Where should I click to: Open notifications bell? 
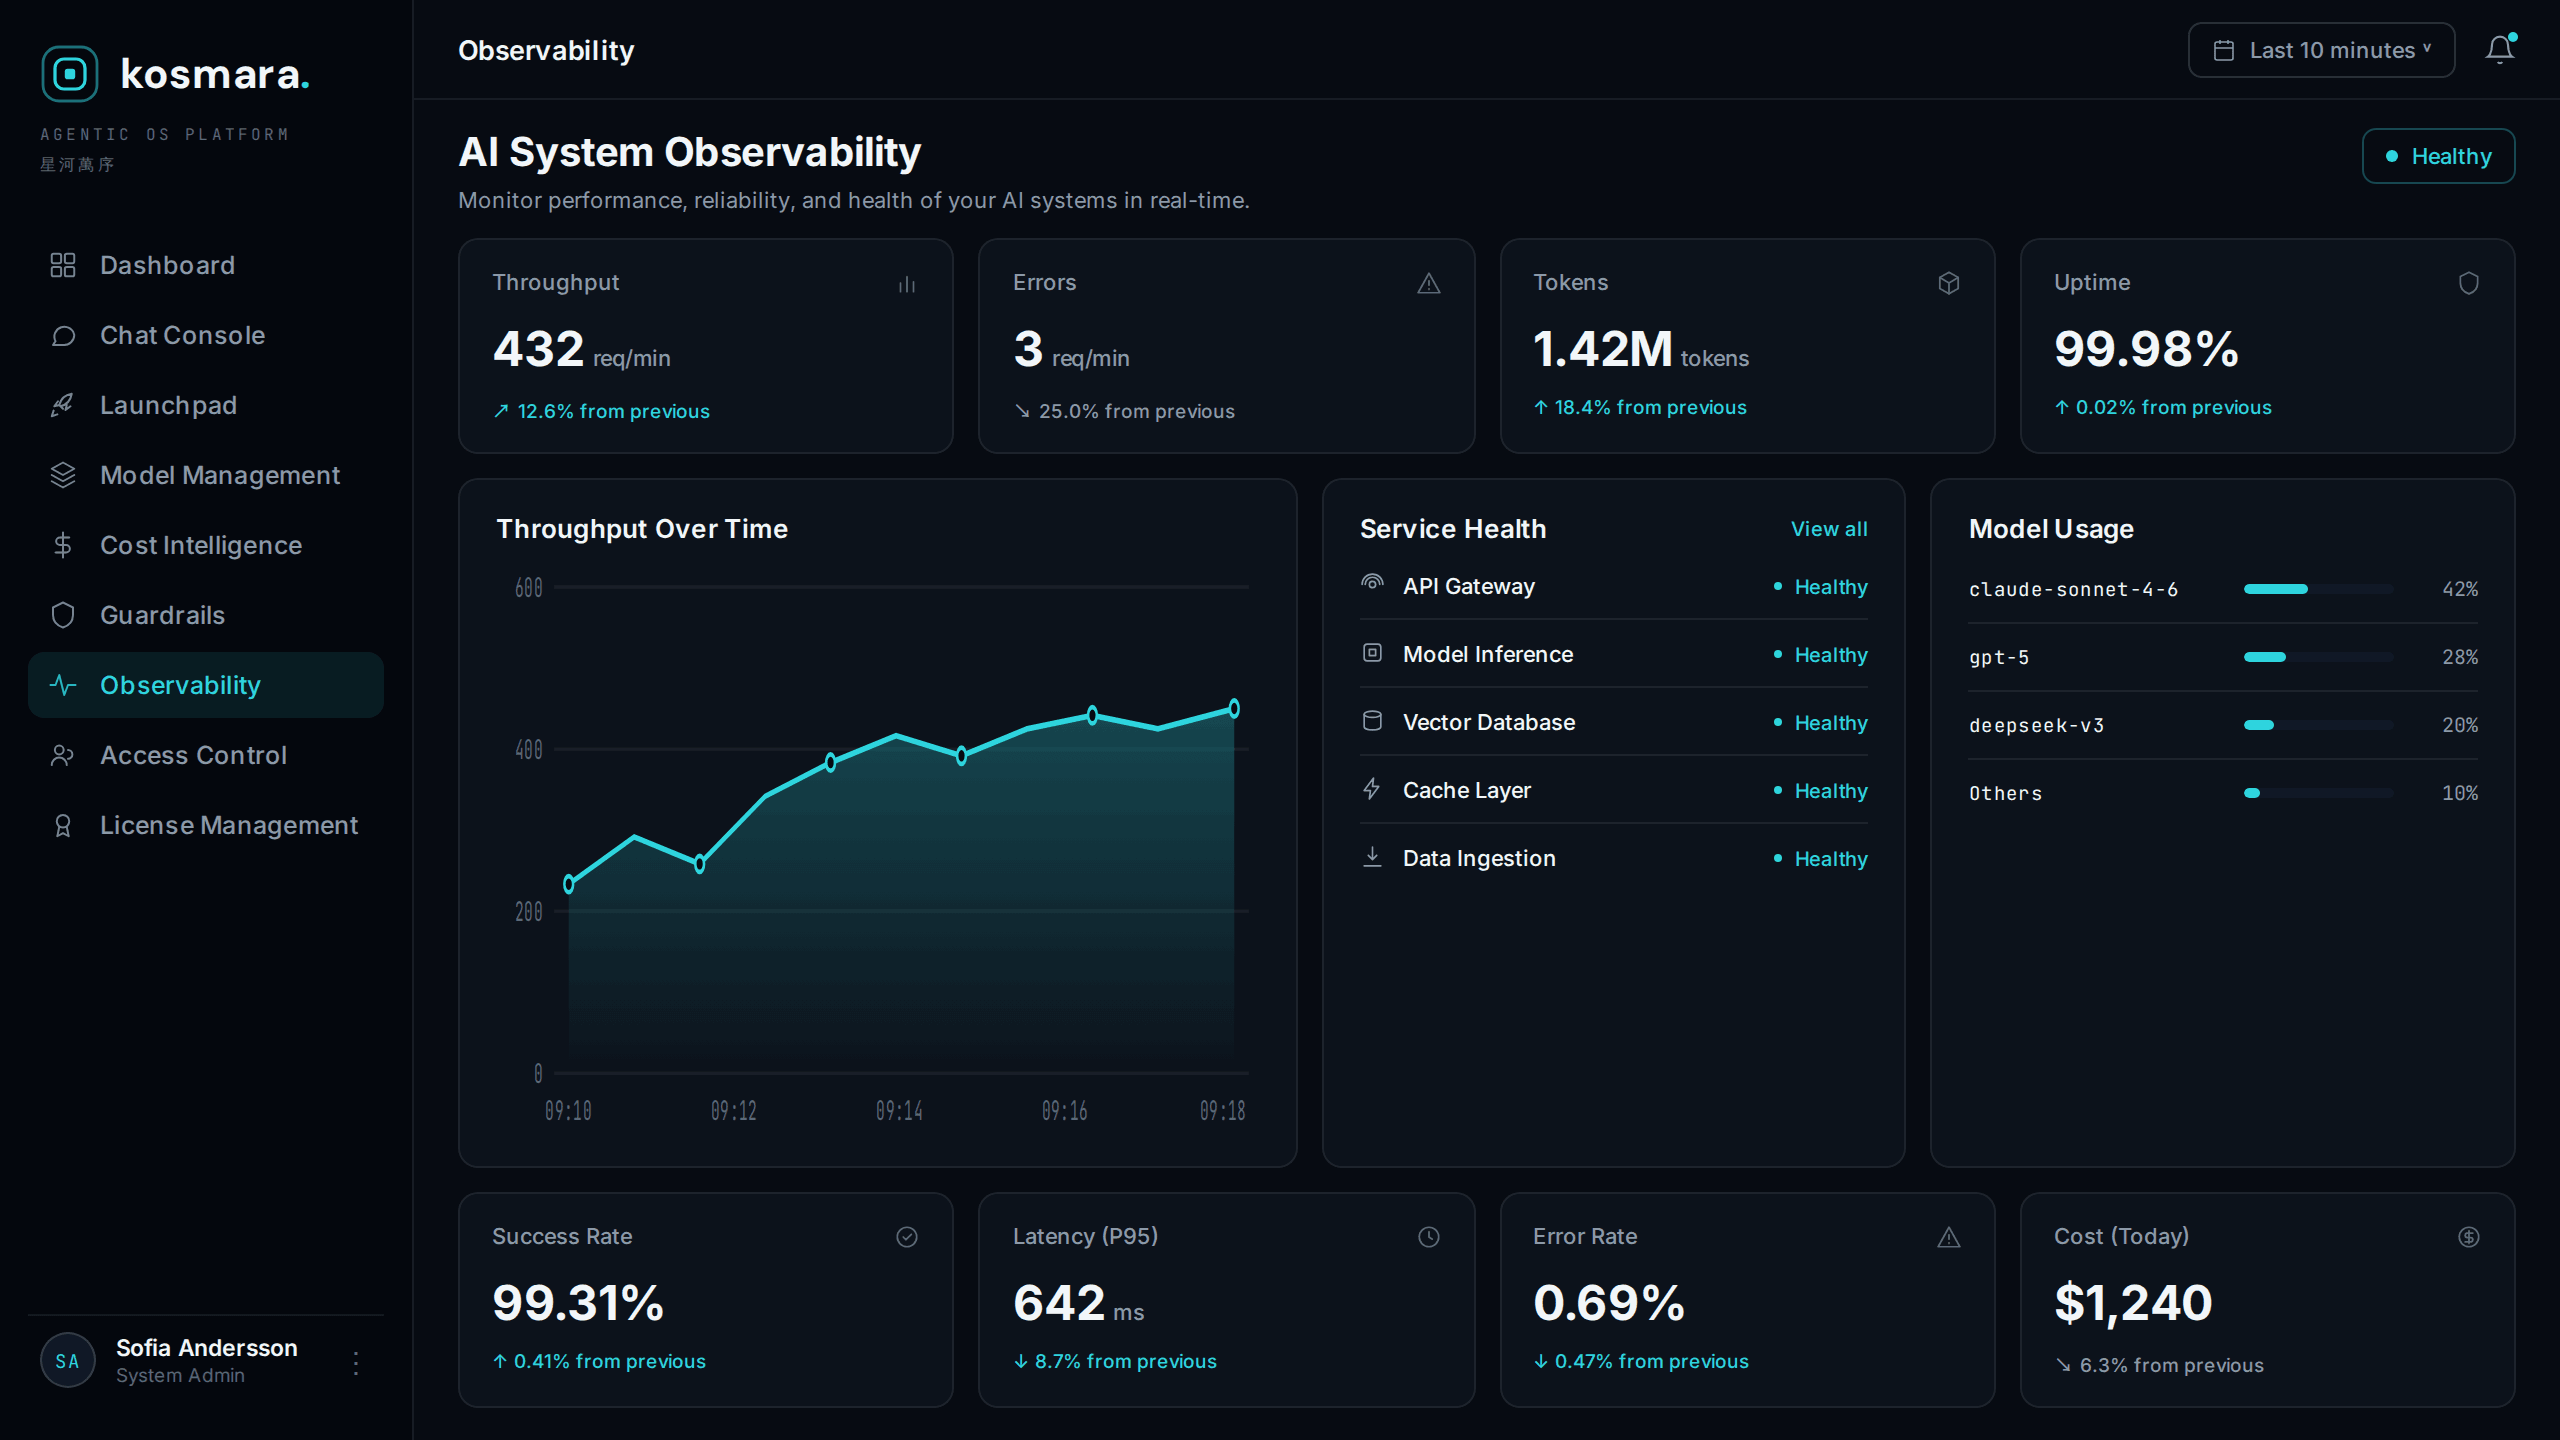coord(2499,50)
